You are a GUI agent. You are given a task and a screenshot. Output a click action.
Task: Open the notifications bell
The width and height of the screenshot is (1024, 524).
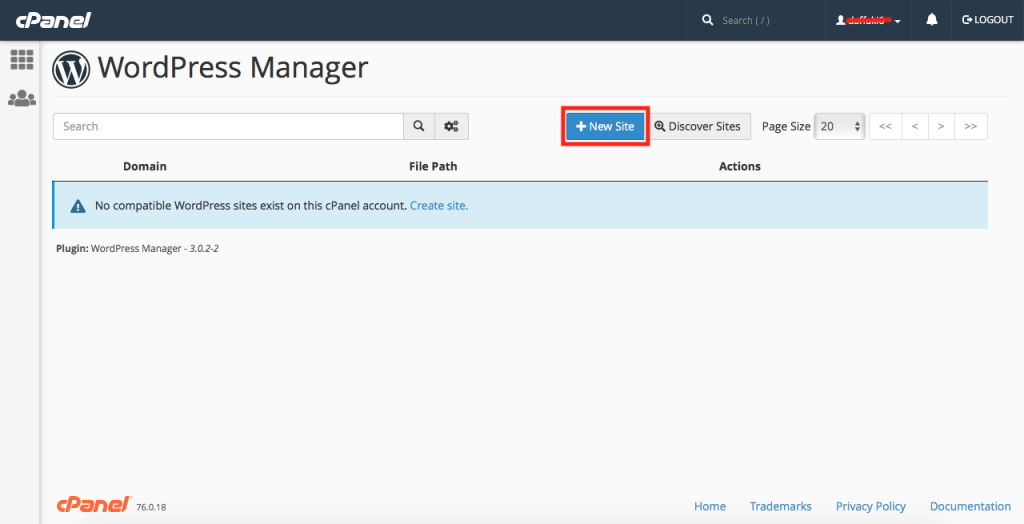click(932, 20)
